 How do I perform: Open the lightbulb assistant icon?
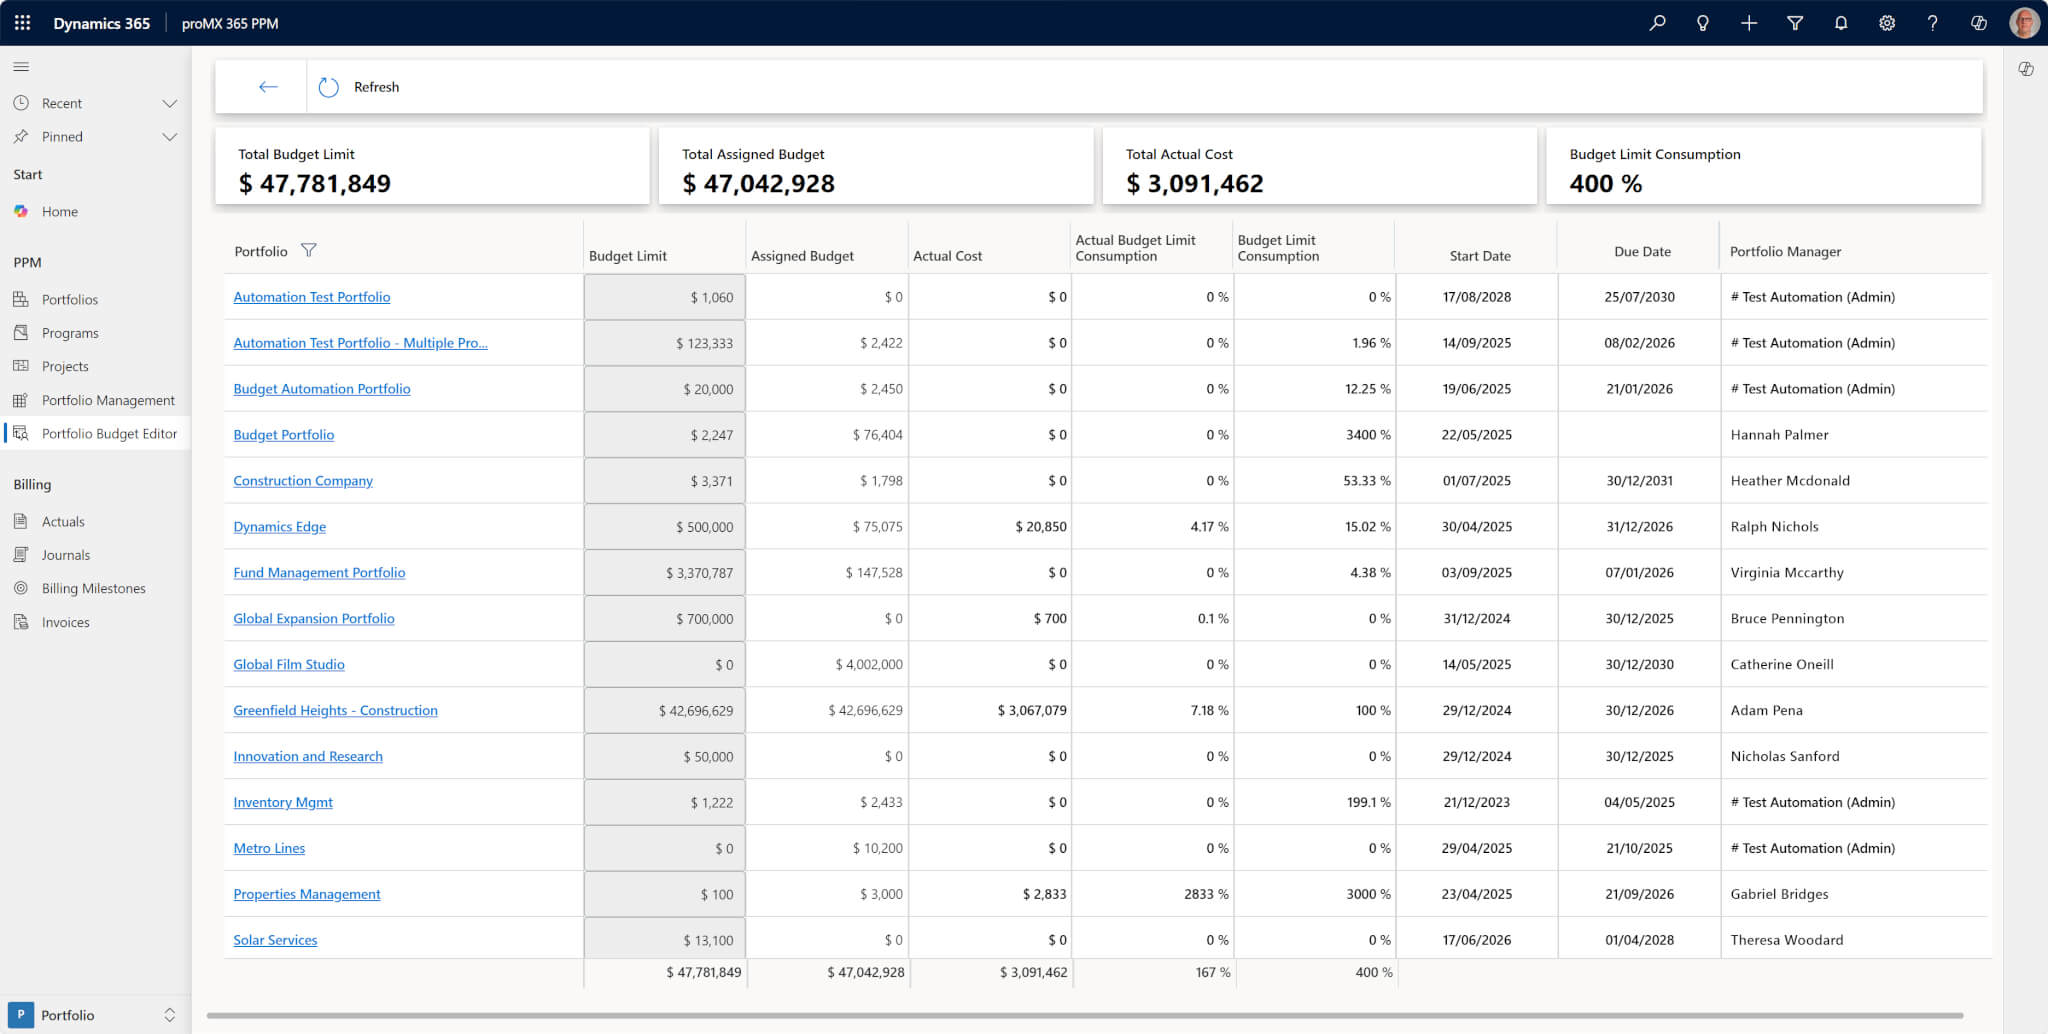1702,23
